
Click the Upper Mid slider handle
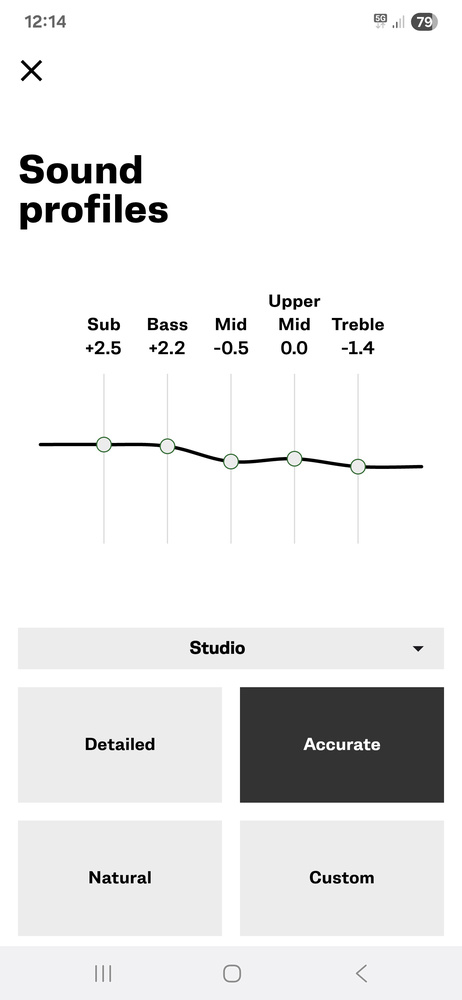(x=294, y=458)
